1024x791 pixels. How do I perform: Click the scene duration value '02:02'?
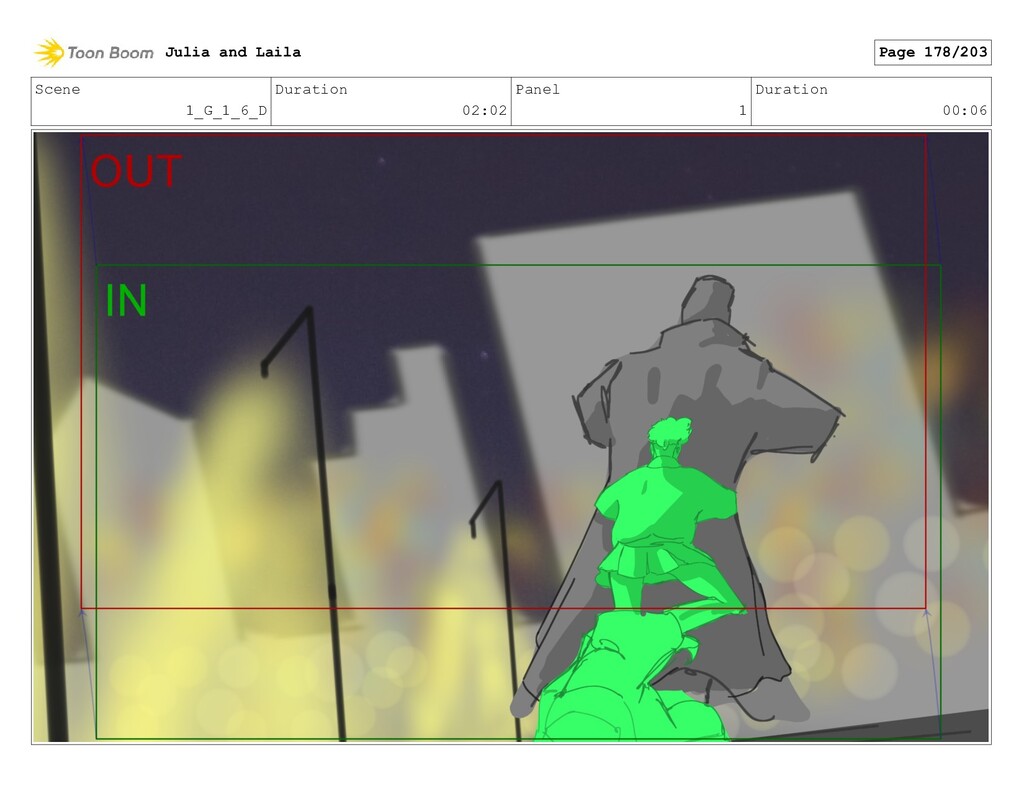tap(485, 110)
